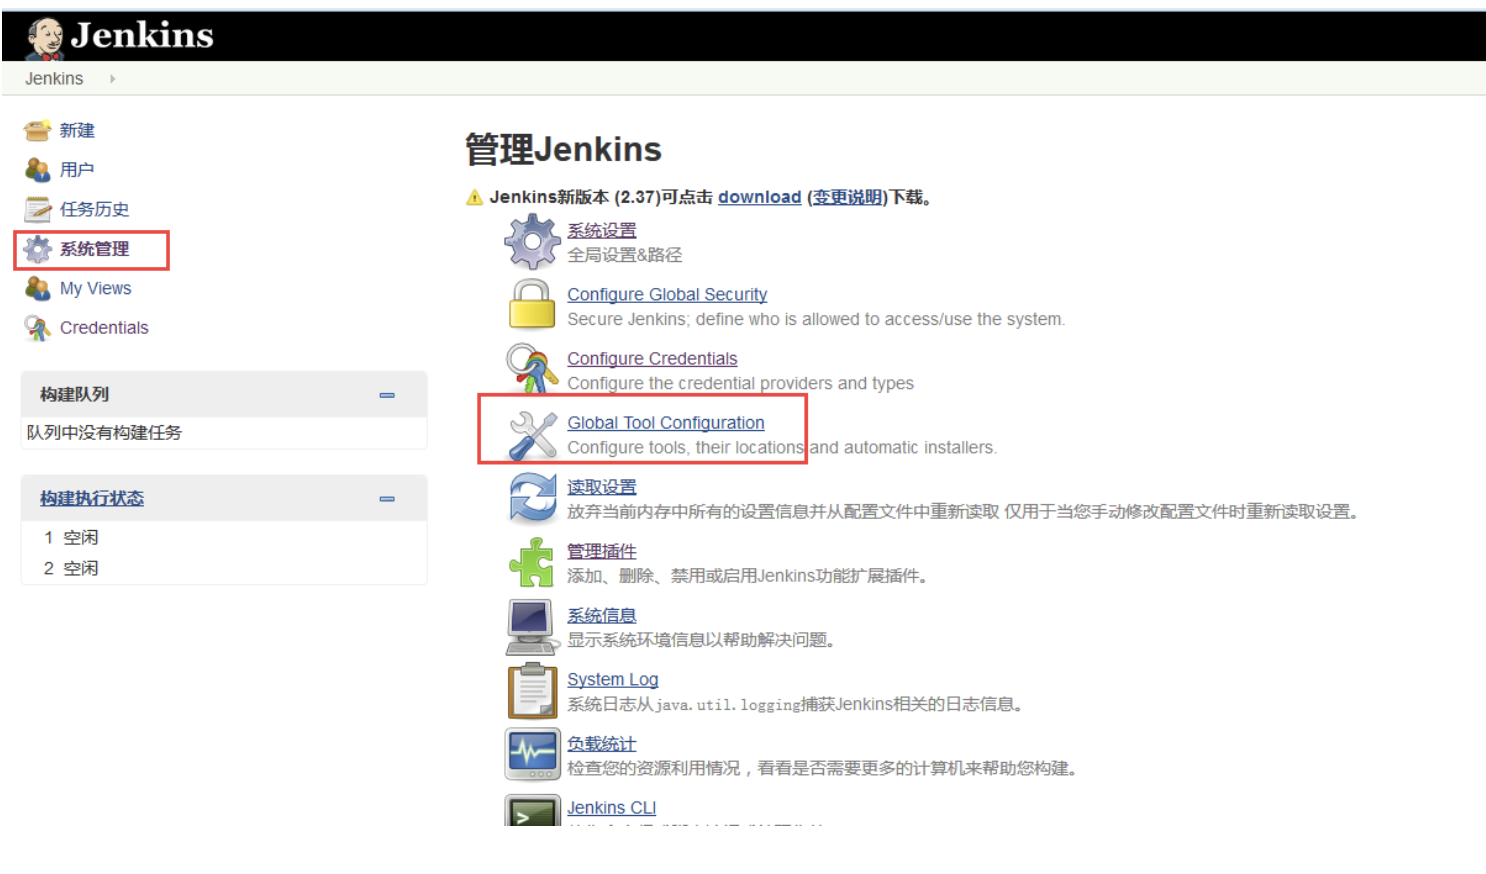Click the keys icon for Configure Credentials
This screenshot has height=874, width=1486.
coord(532,368)
